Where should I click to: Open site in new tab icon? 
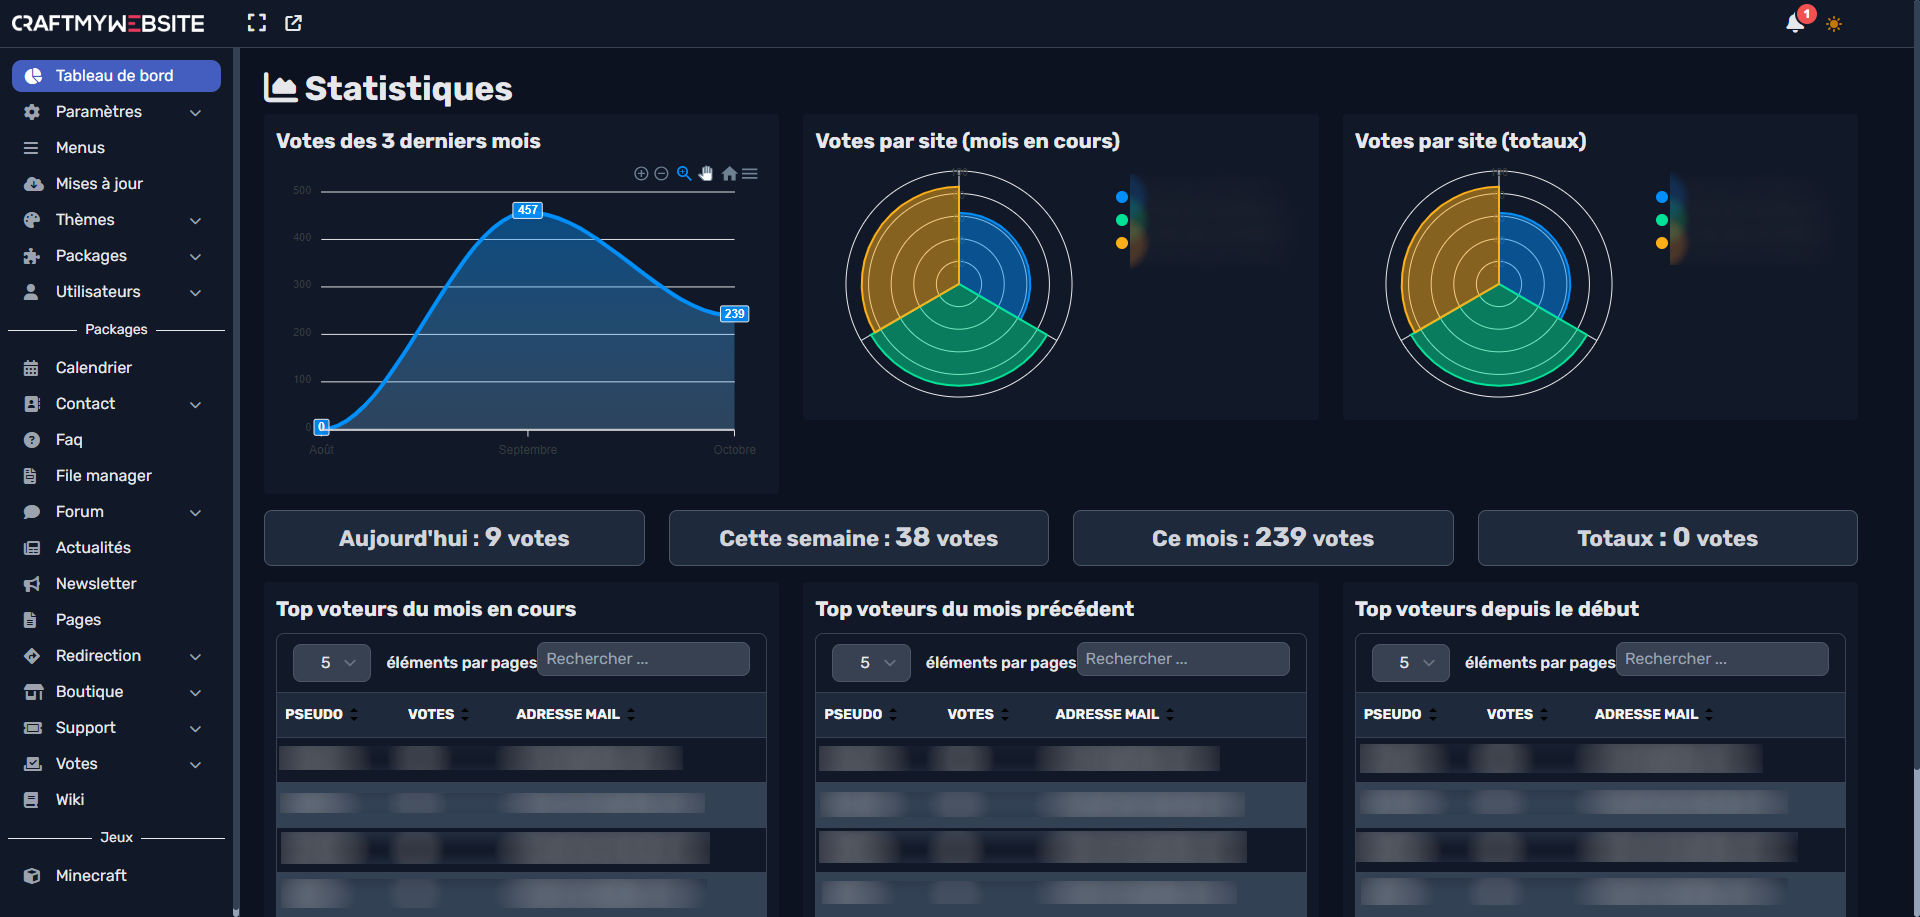coord(293,23)
